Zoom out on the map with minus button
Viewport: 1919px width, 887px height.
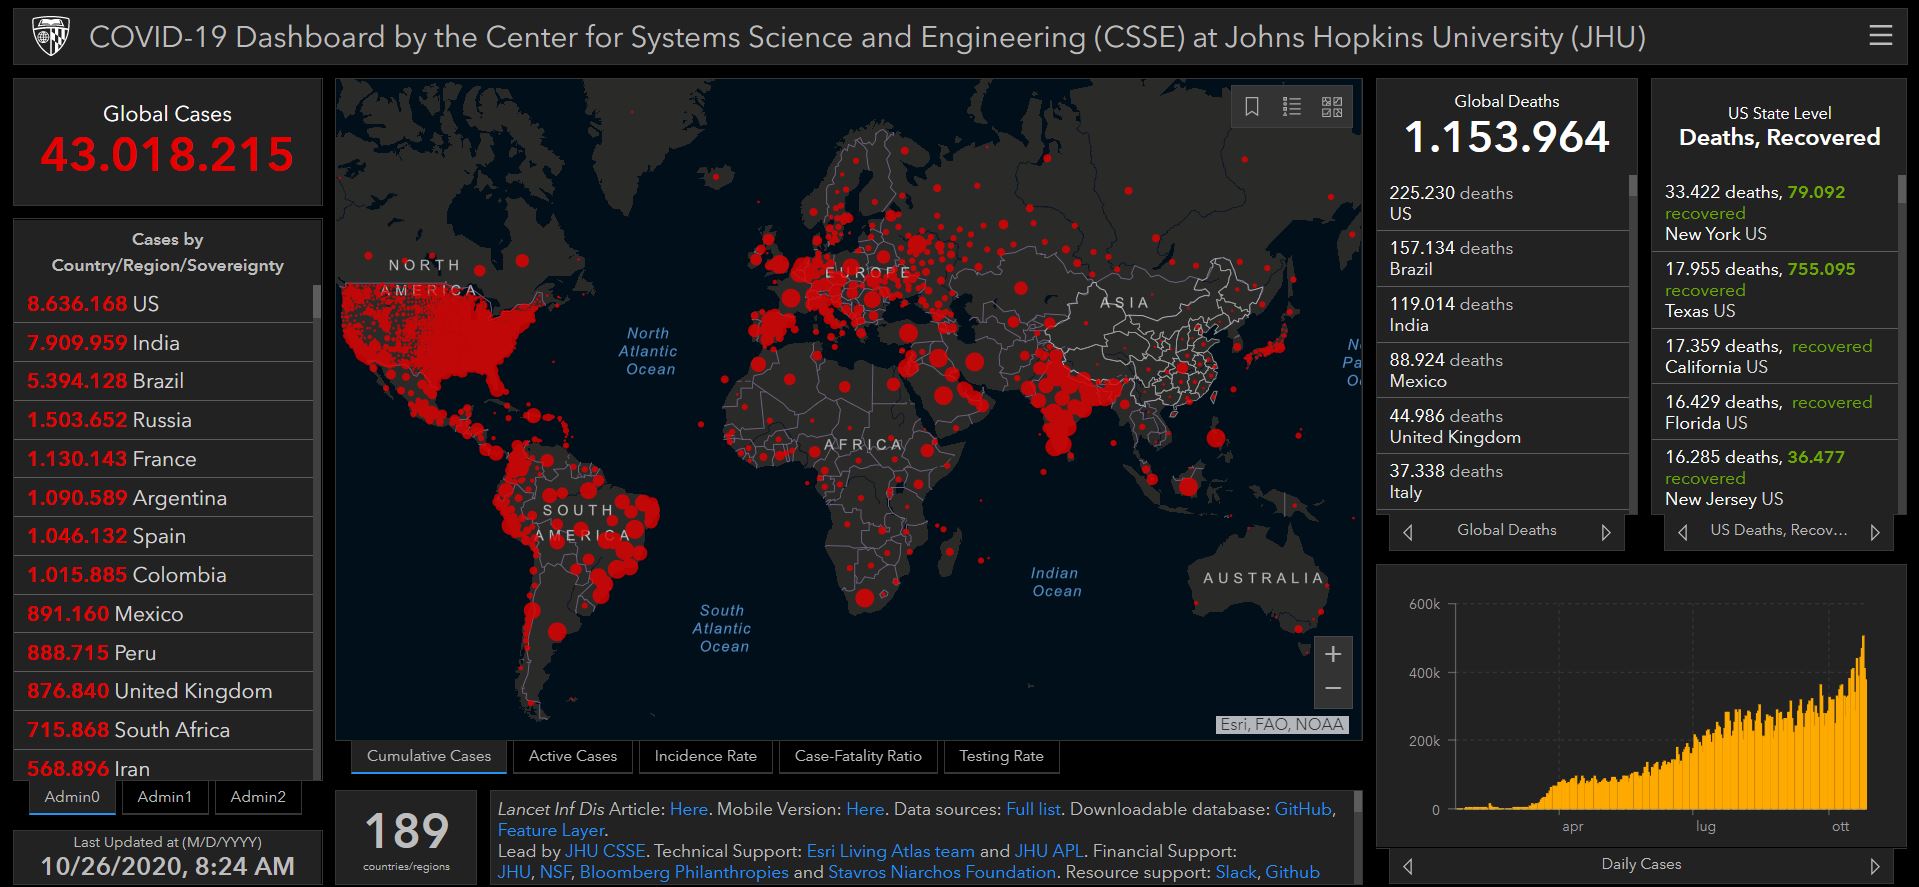coord(1333,689)
